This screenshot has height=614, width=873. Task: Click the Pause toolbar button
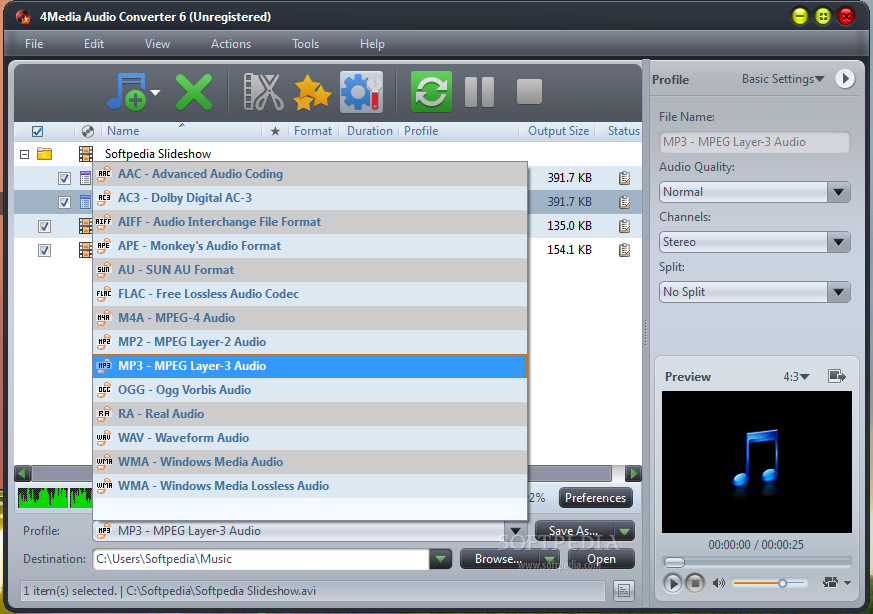pos(479,92)
